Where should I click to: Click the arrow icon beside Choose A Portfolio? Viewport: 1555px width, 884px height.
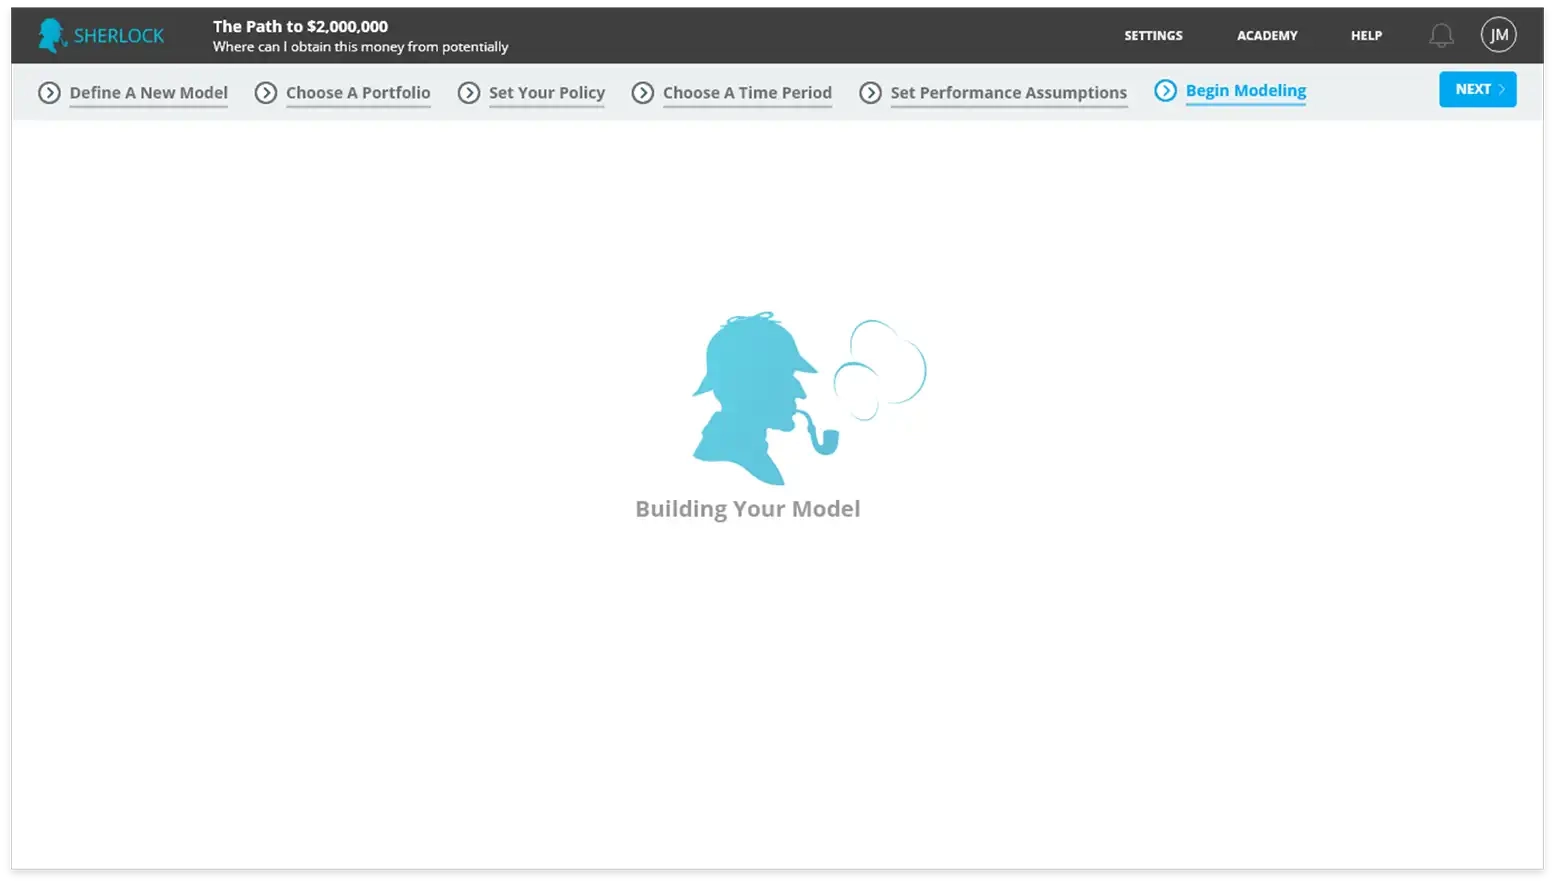coord(266,93)
